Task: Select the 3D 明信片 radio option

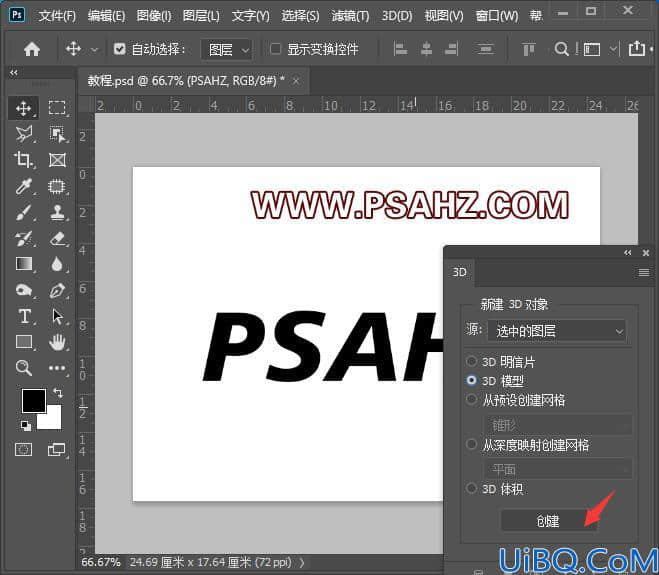Action: tap(472, 361)
